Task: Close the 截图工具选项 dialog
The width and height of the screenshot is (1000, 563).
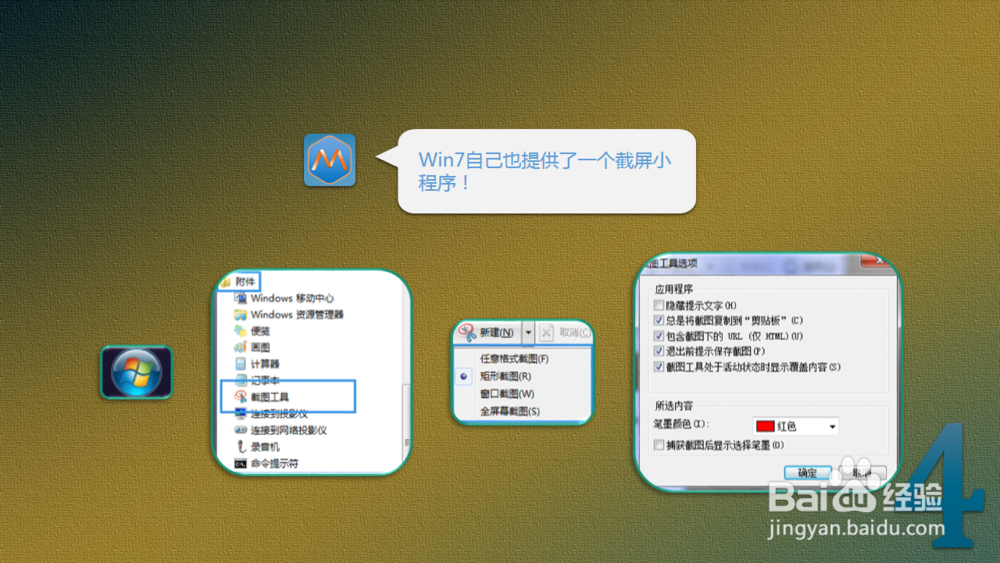Action: (x=878, y=260)
